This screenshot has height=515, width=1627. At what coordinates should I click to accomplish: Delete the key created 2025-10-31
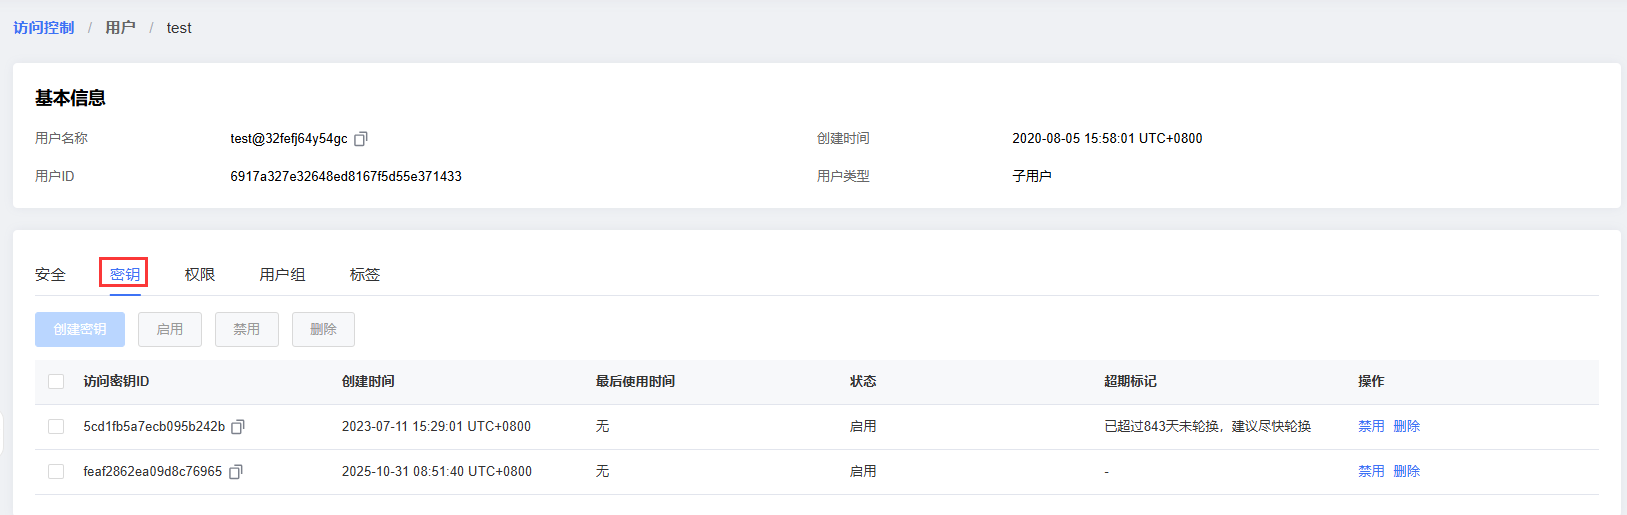[x=1407, y=472]
